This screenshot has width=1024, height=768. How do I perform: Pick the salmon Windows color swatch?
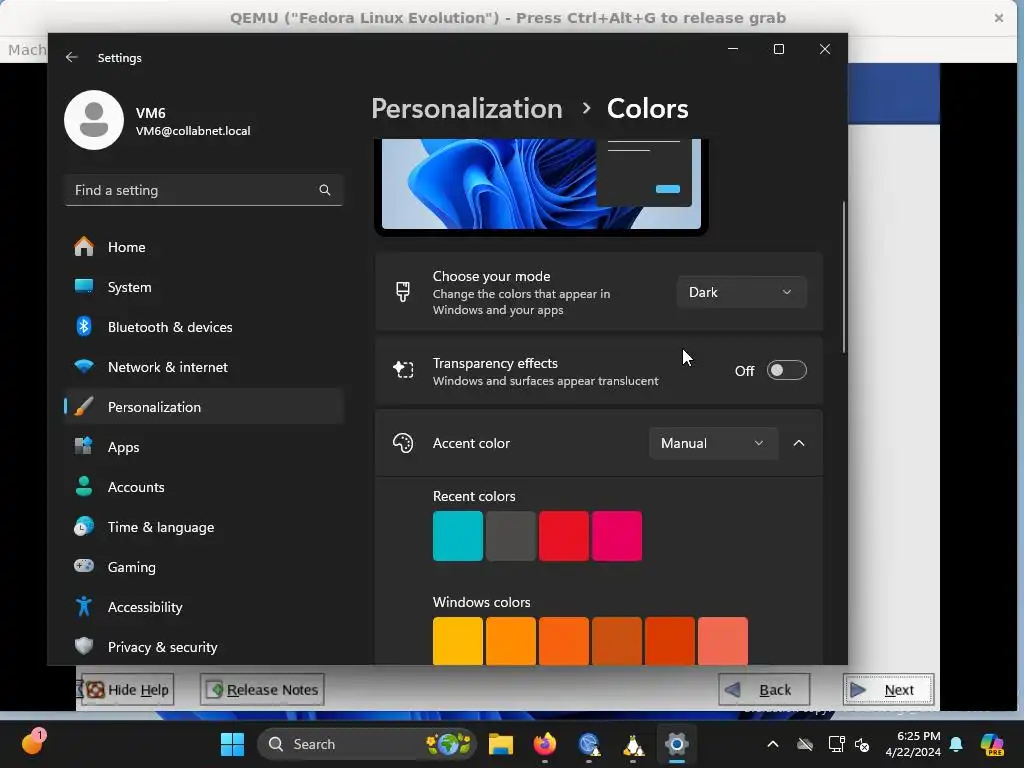[723, 641]
